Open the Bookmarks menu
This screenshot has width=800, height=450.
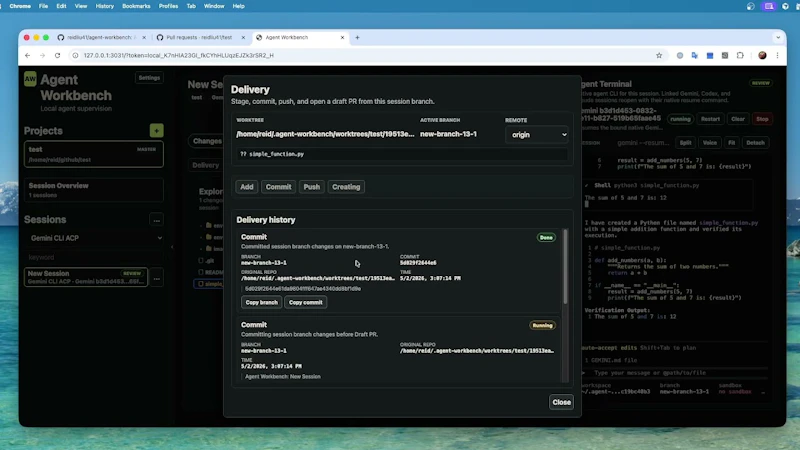[136, 6]
